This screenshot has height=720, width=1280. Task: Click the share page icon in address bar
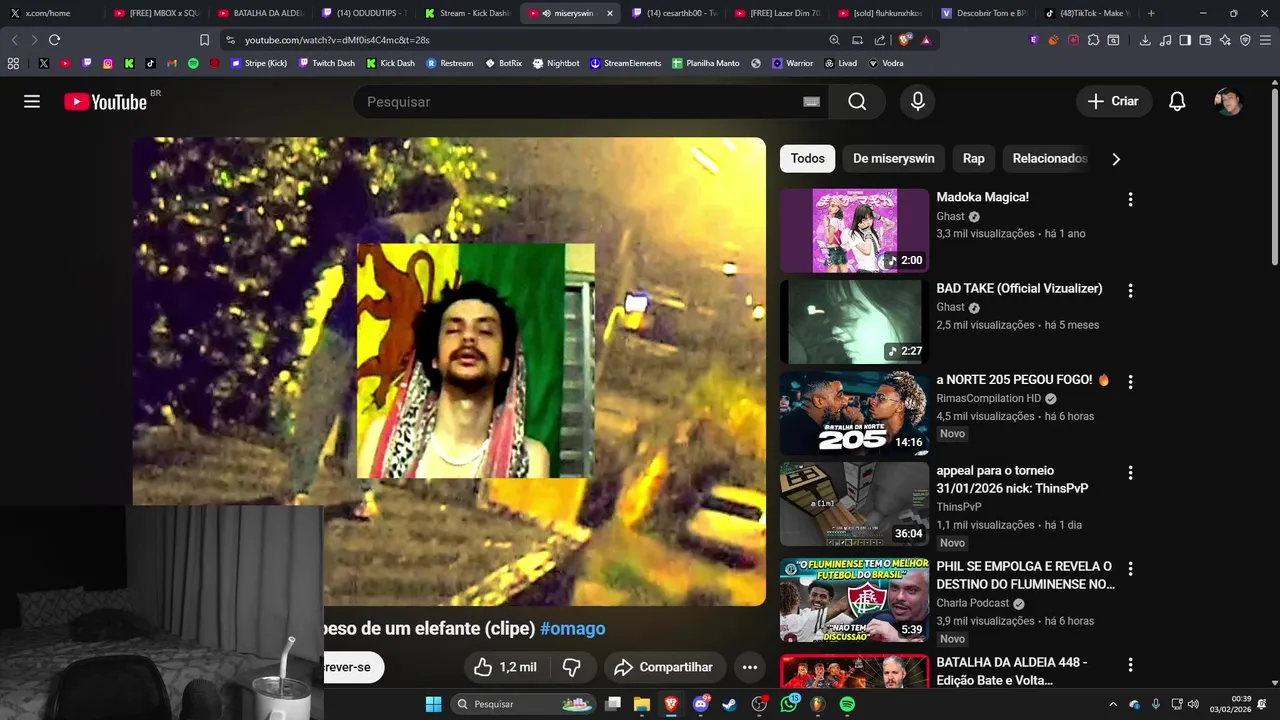click(x=880, y=40)
